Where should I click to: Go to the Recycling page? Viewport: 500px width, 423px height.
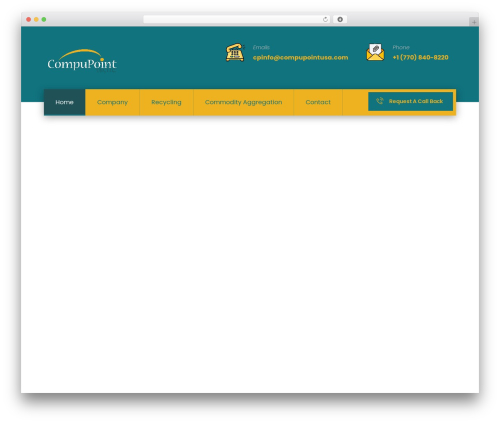(166, 102)
